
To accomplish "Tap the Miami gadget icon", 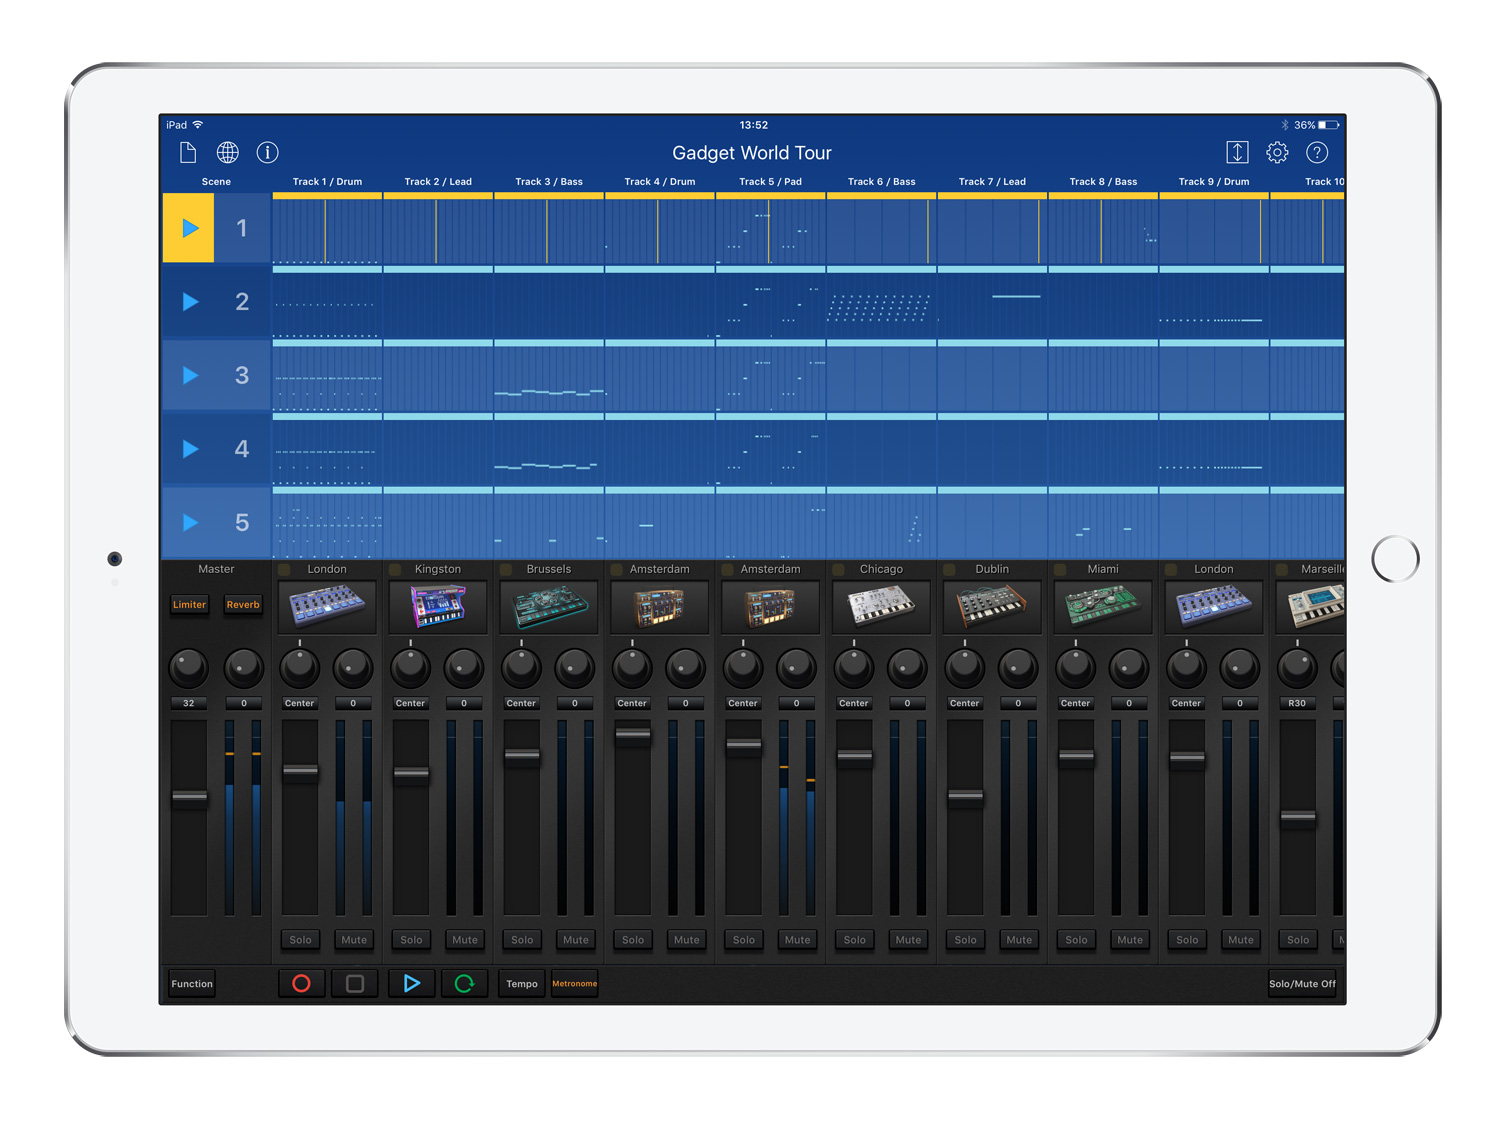I will [1103, 606].
